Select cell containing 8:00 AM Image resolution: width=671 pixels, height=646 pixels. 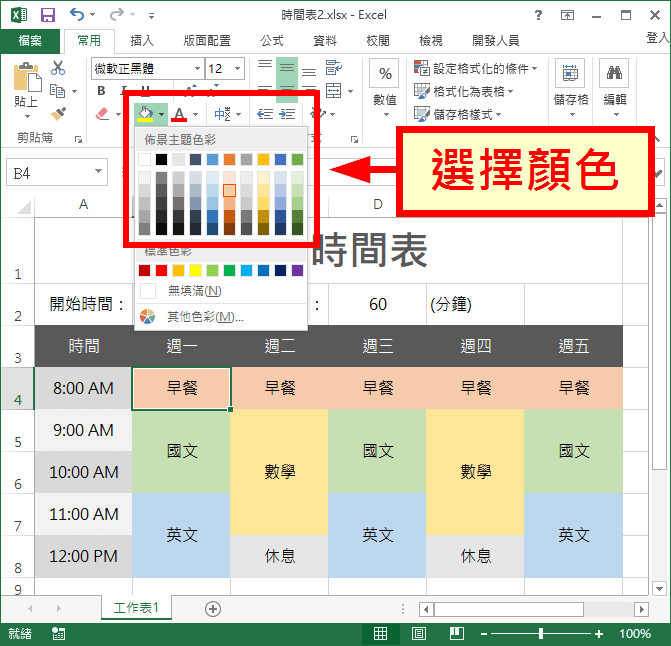point(83,388)
